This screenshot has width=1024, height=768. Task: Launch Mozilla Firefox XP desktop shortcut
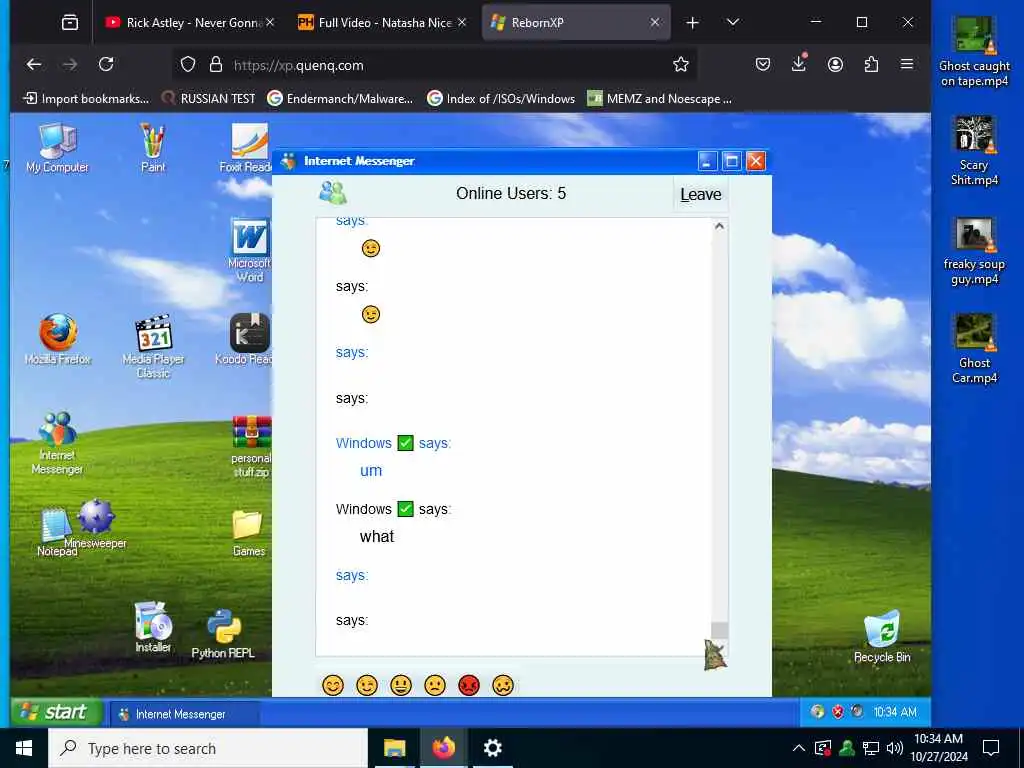(x=57, y=339)
